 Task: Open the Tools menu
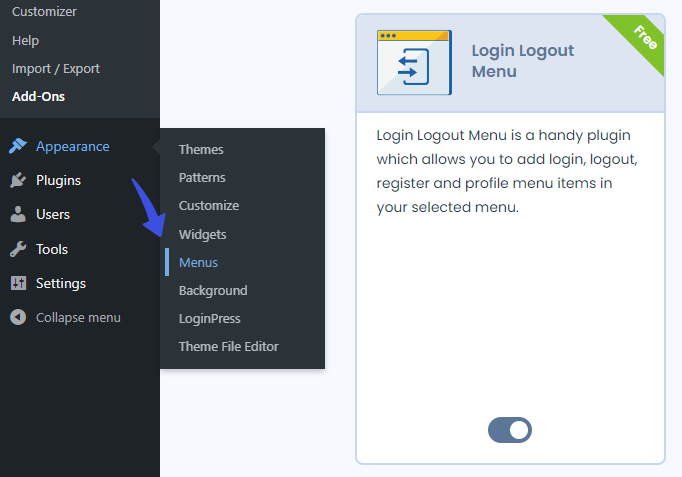52,249
